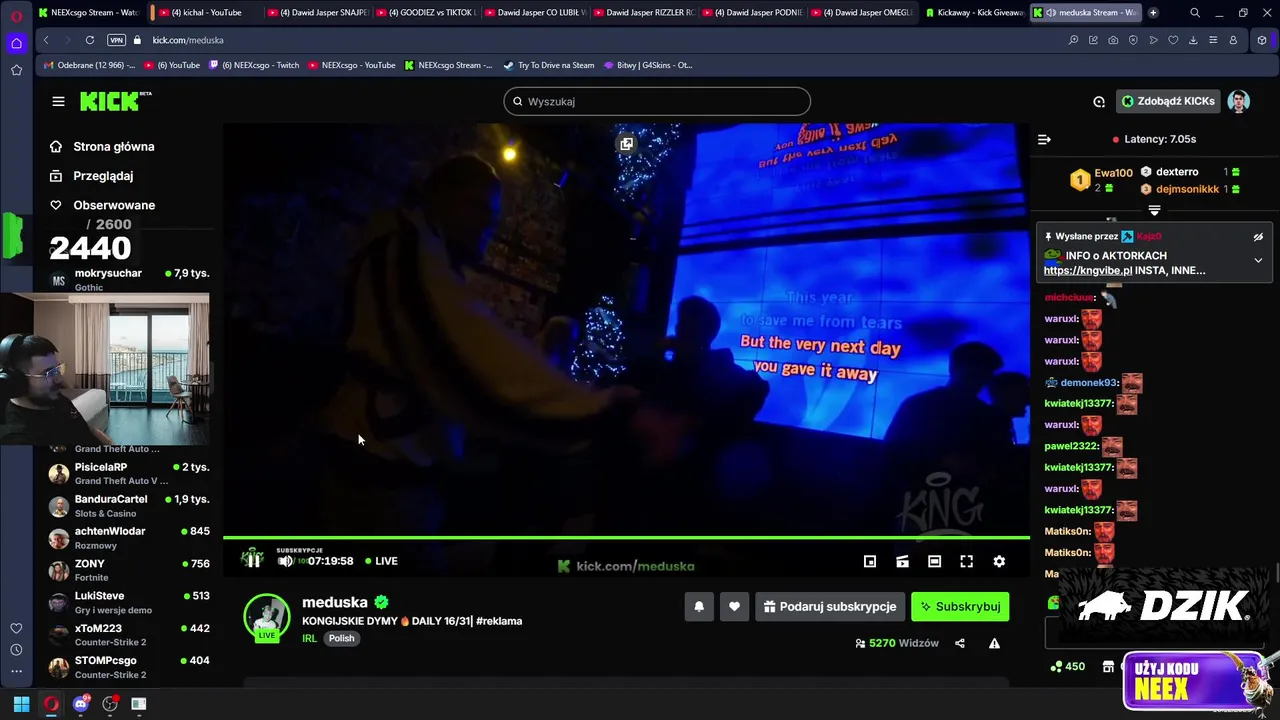Viewport: 1280px width, 720px height.
Task: Enter fullscreen in player
Action: click(x=966, y=561)
